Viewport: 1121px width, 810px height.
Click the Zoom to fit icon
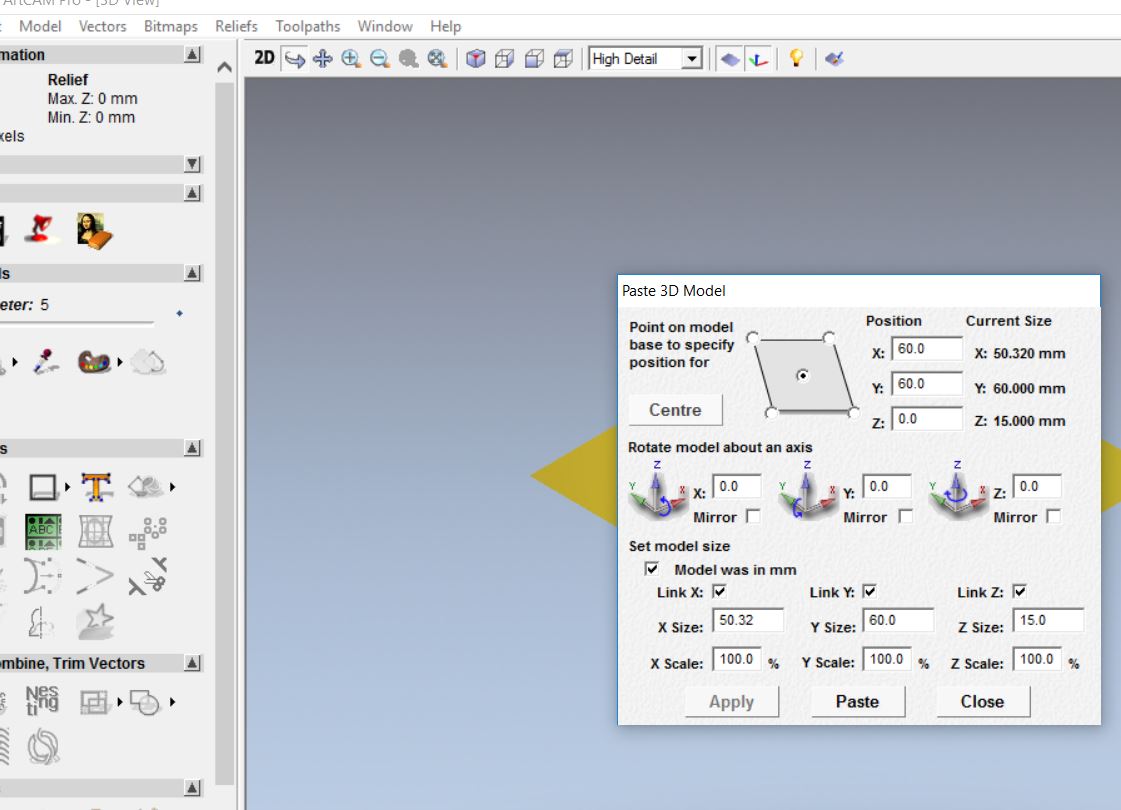click(x=437, y=59)
